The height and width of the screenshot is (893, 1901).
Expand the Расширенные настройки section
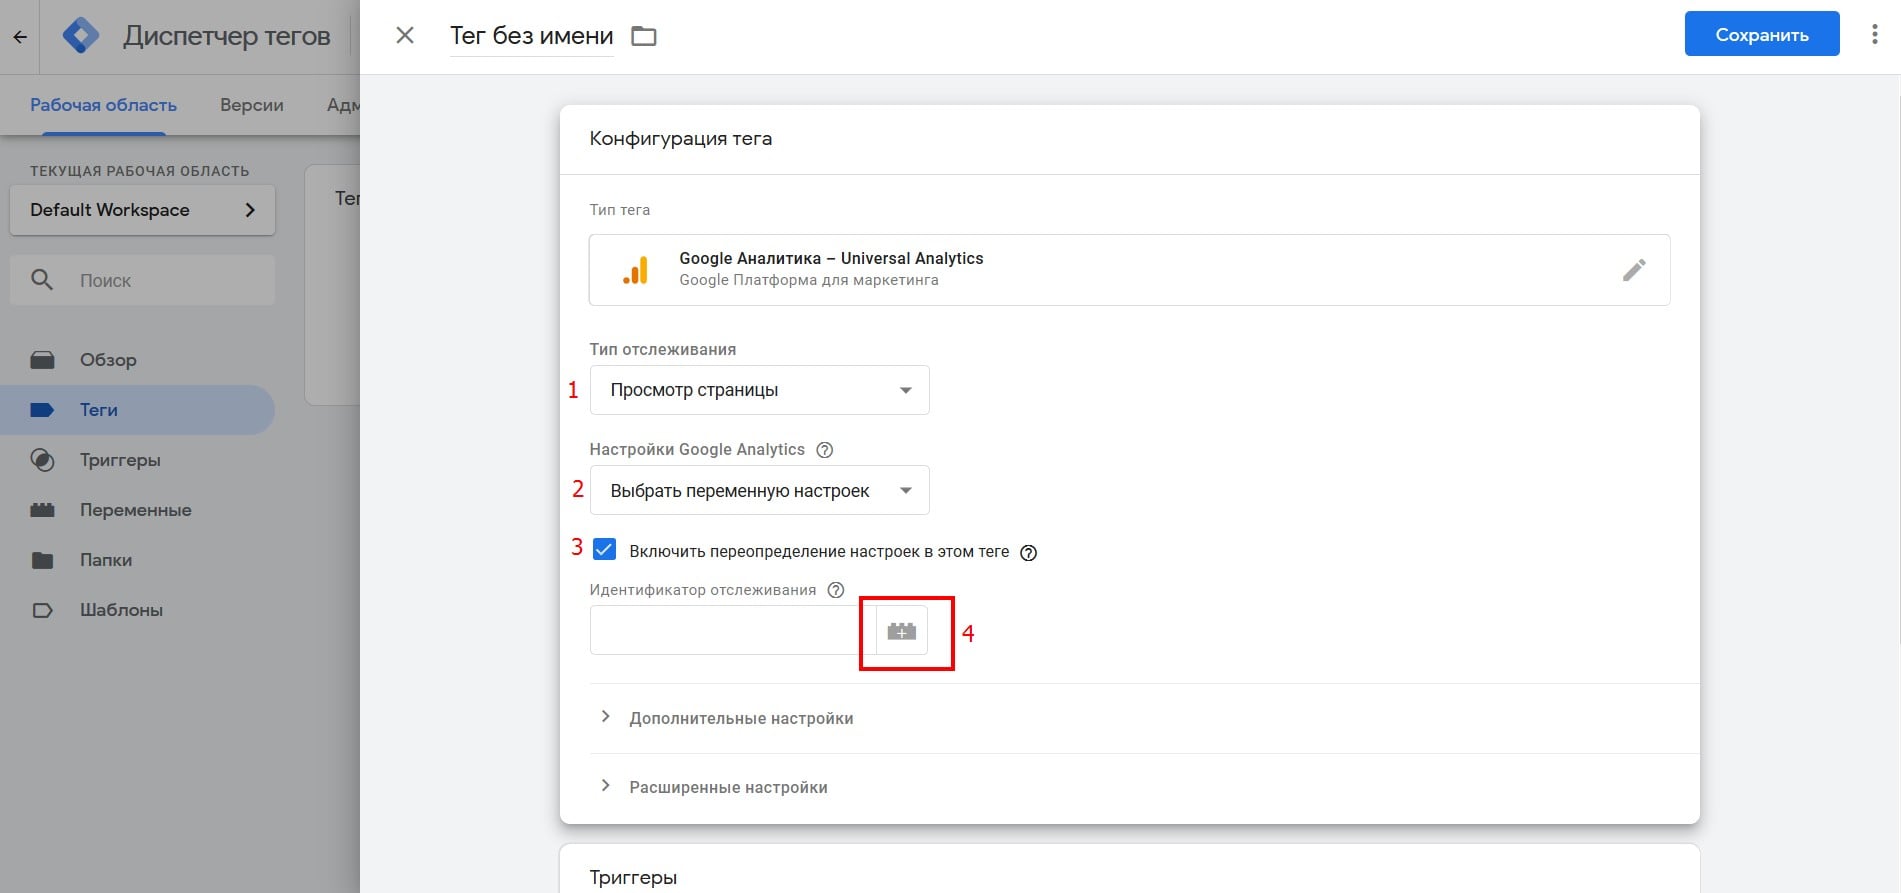pos(727,787)
